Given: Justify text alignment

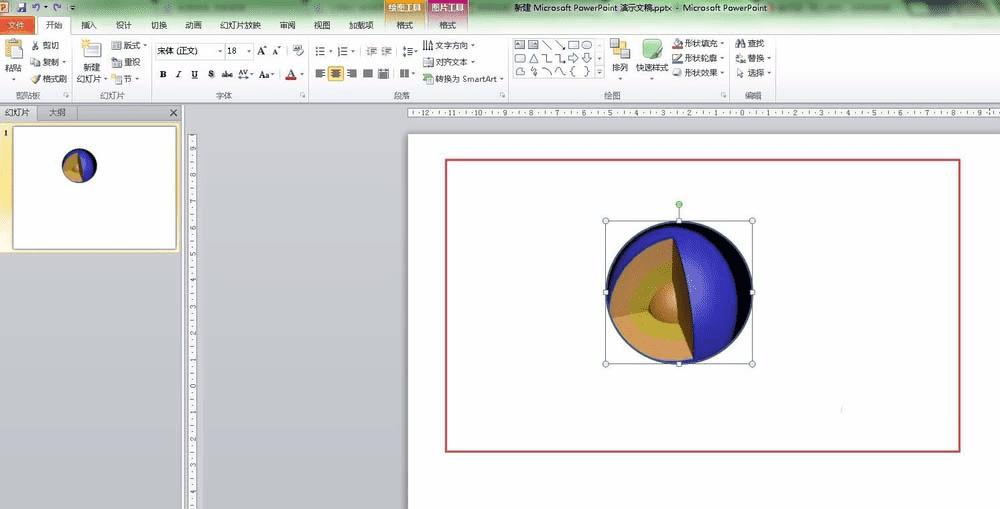Looking at the screenshot, I should (x=368, y=74).
